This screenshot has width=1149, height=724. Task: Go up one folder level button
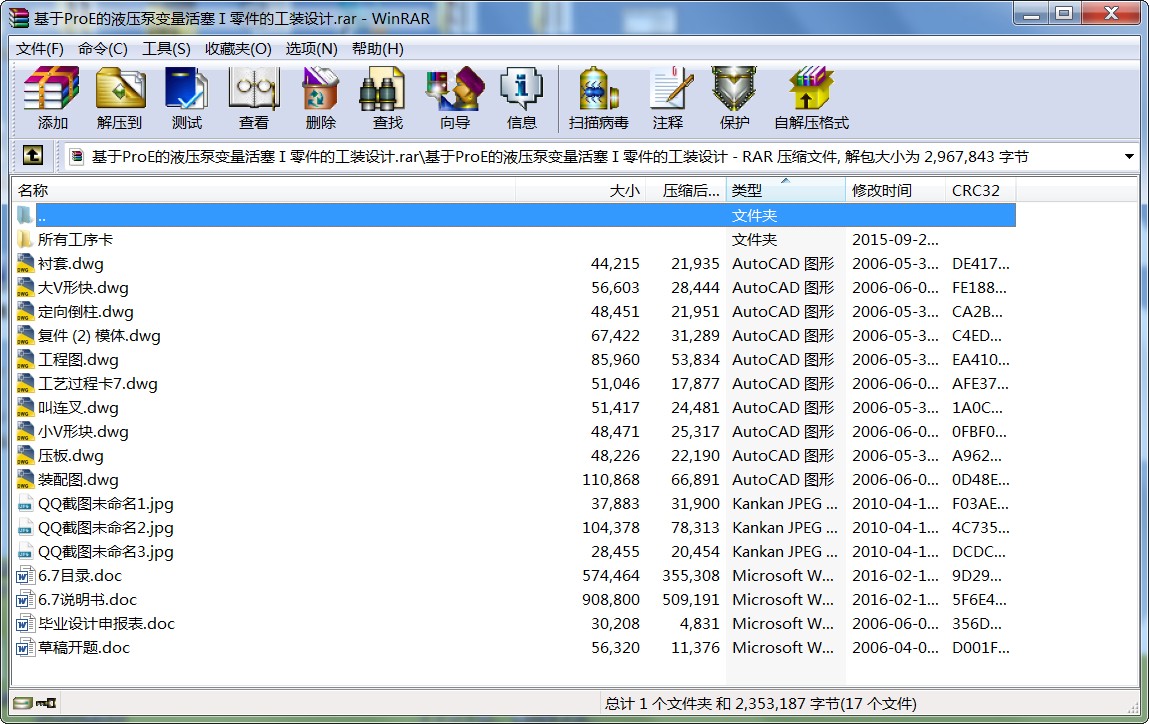point(33,156)
